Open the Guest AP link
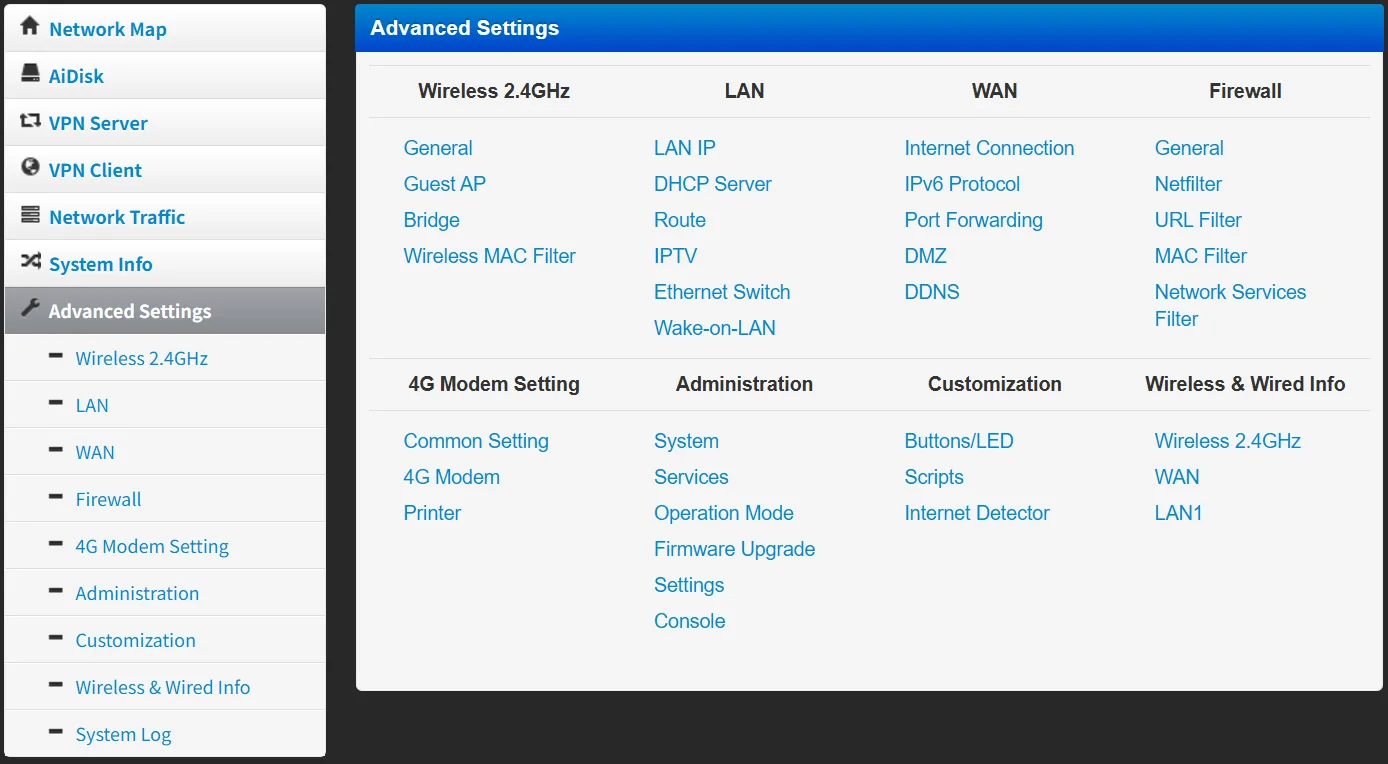Viewport: 1388px width, 764px height. point(444,184)
